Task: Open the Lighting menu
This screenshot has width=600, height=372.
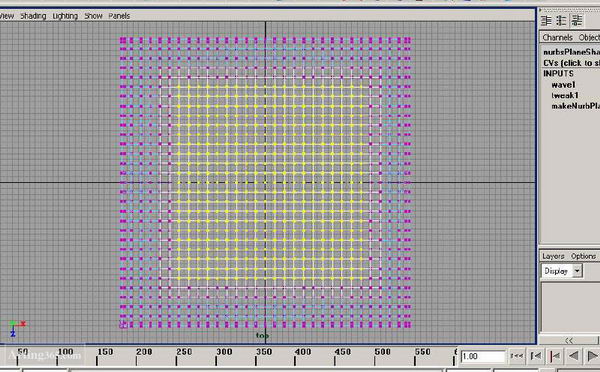Action: 65,16
